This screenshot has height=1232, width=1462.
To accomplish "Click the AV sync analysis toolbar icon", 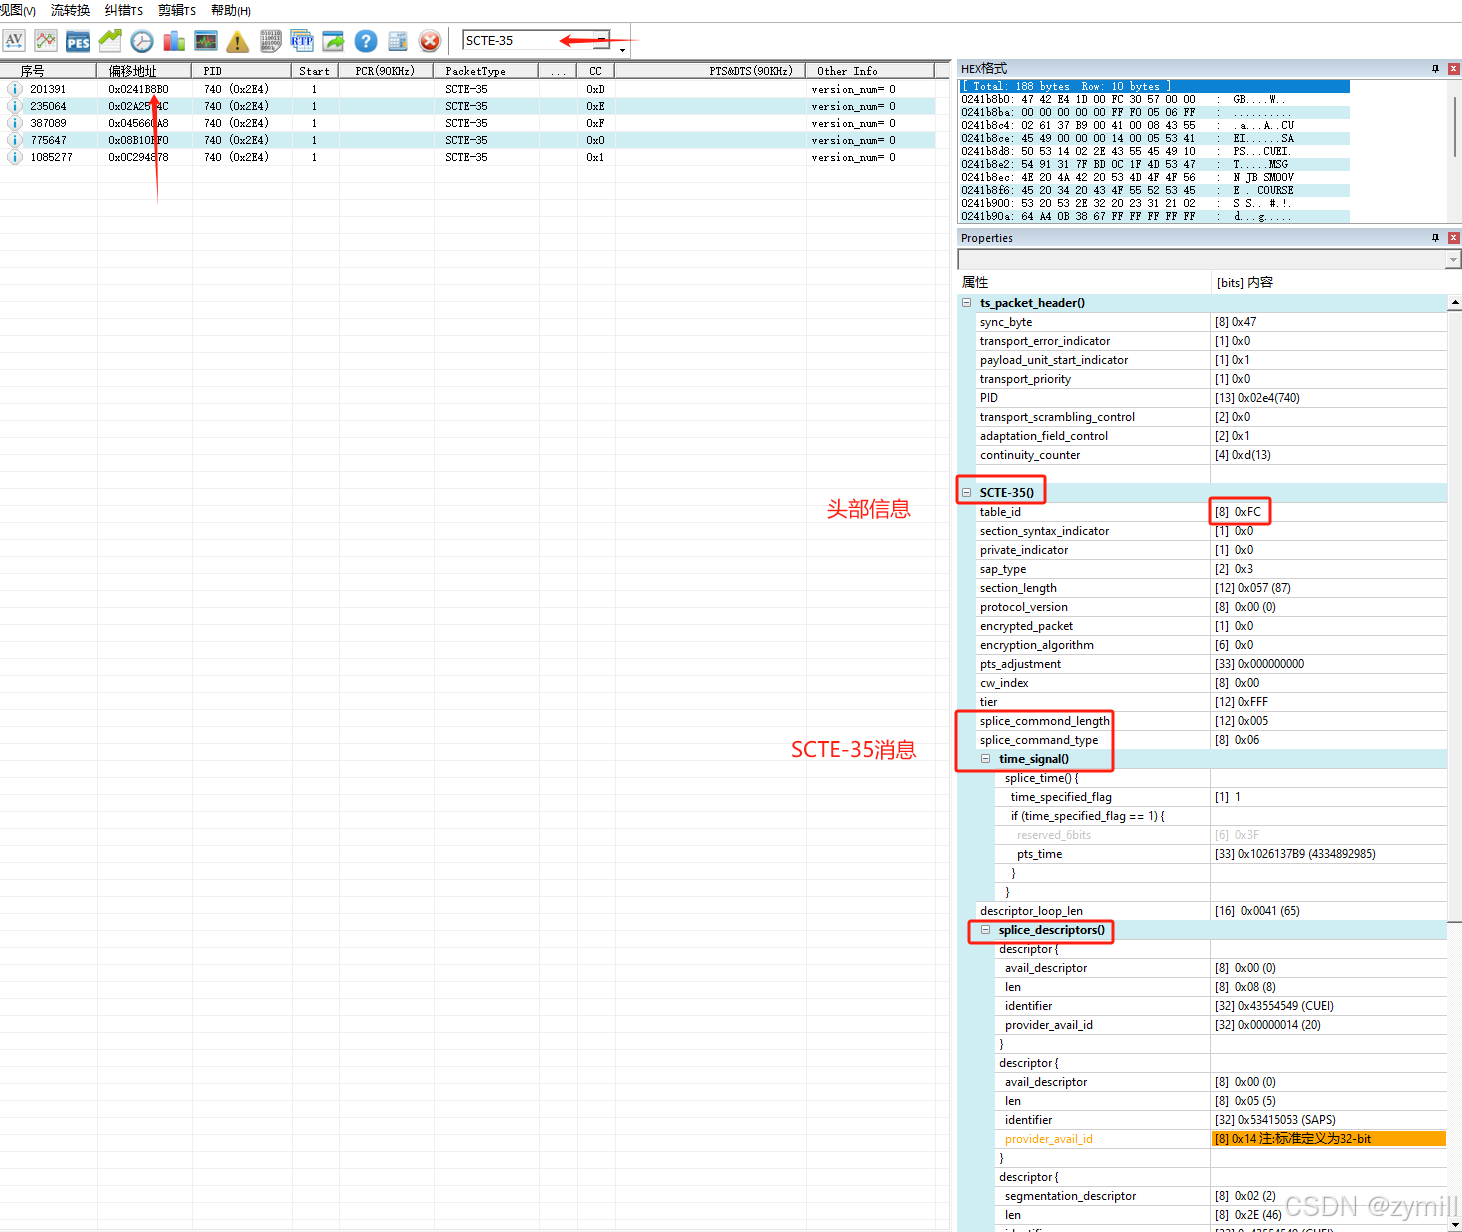I will (x=14, y=41).
